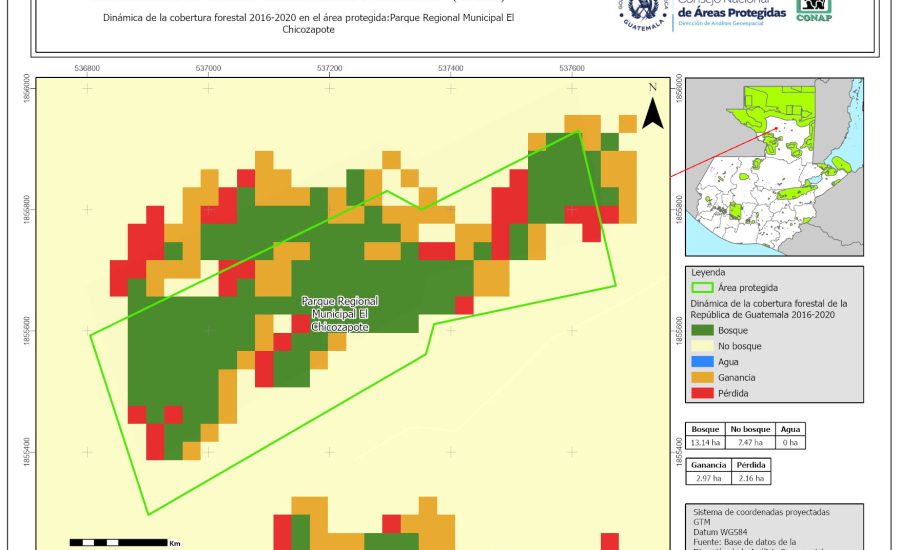Open the Guatemala inset locator map

(766, 166)
